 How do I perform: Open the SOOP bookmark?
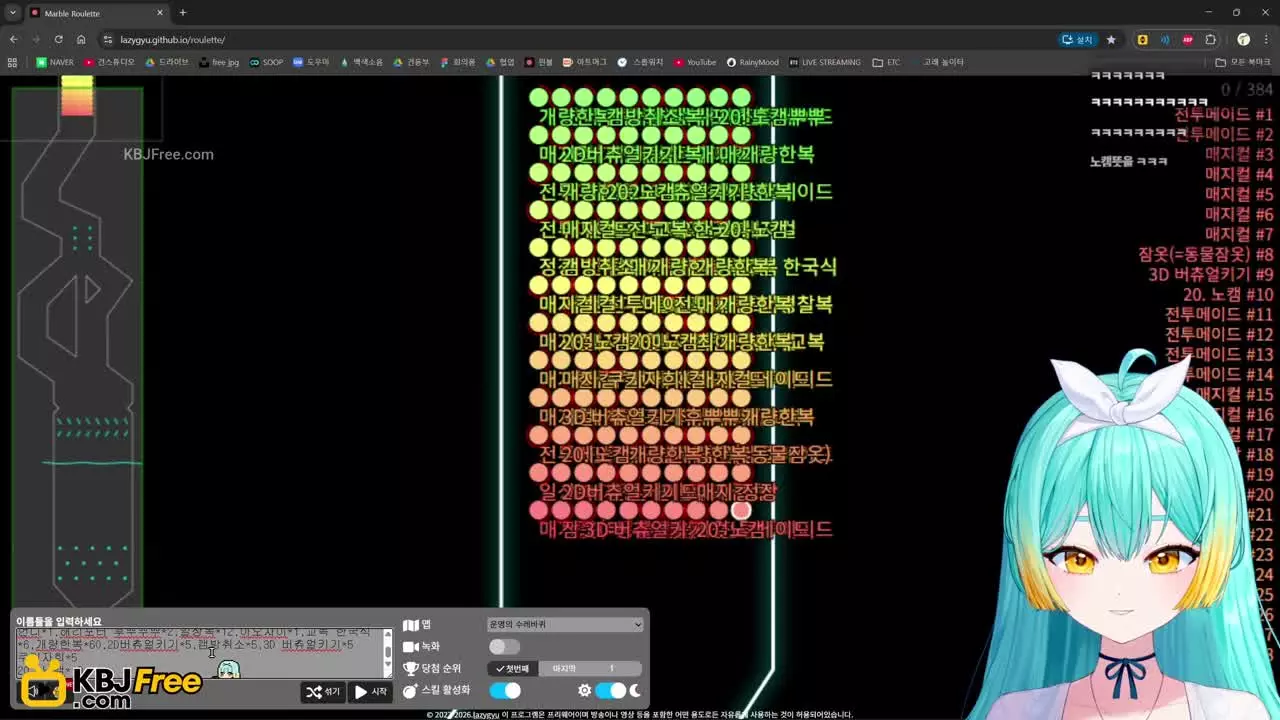266,62
